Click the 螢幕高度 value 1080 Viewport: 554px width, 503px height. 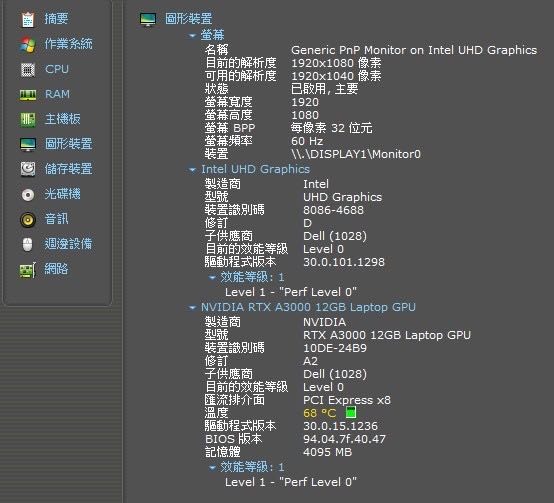click(305, 115)
